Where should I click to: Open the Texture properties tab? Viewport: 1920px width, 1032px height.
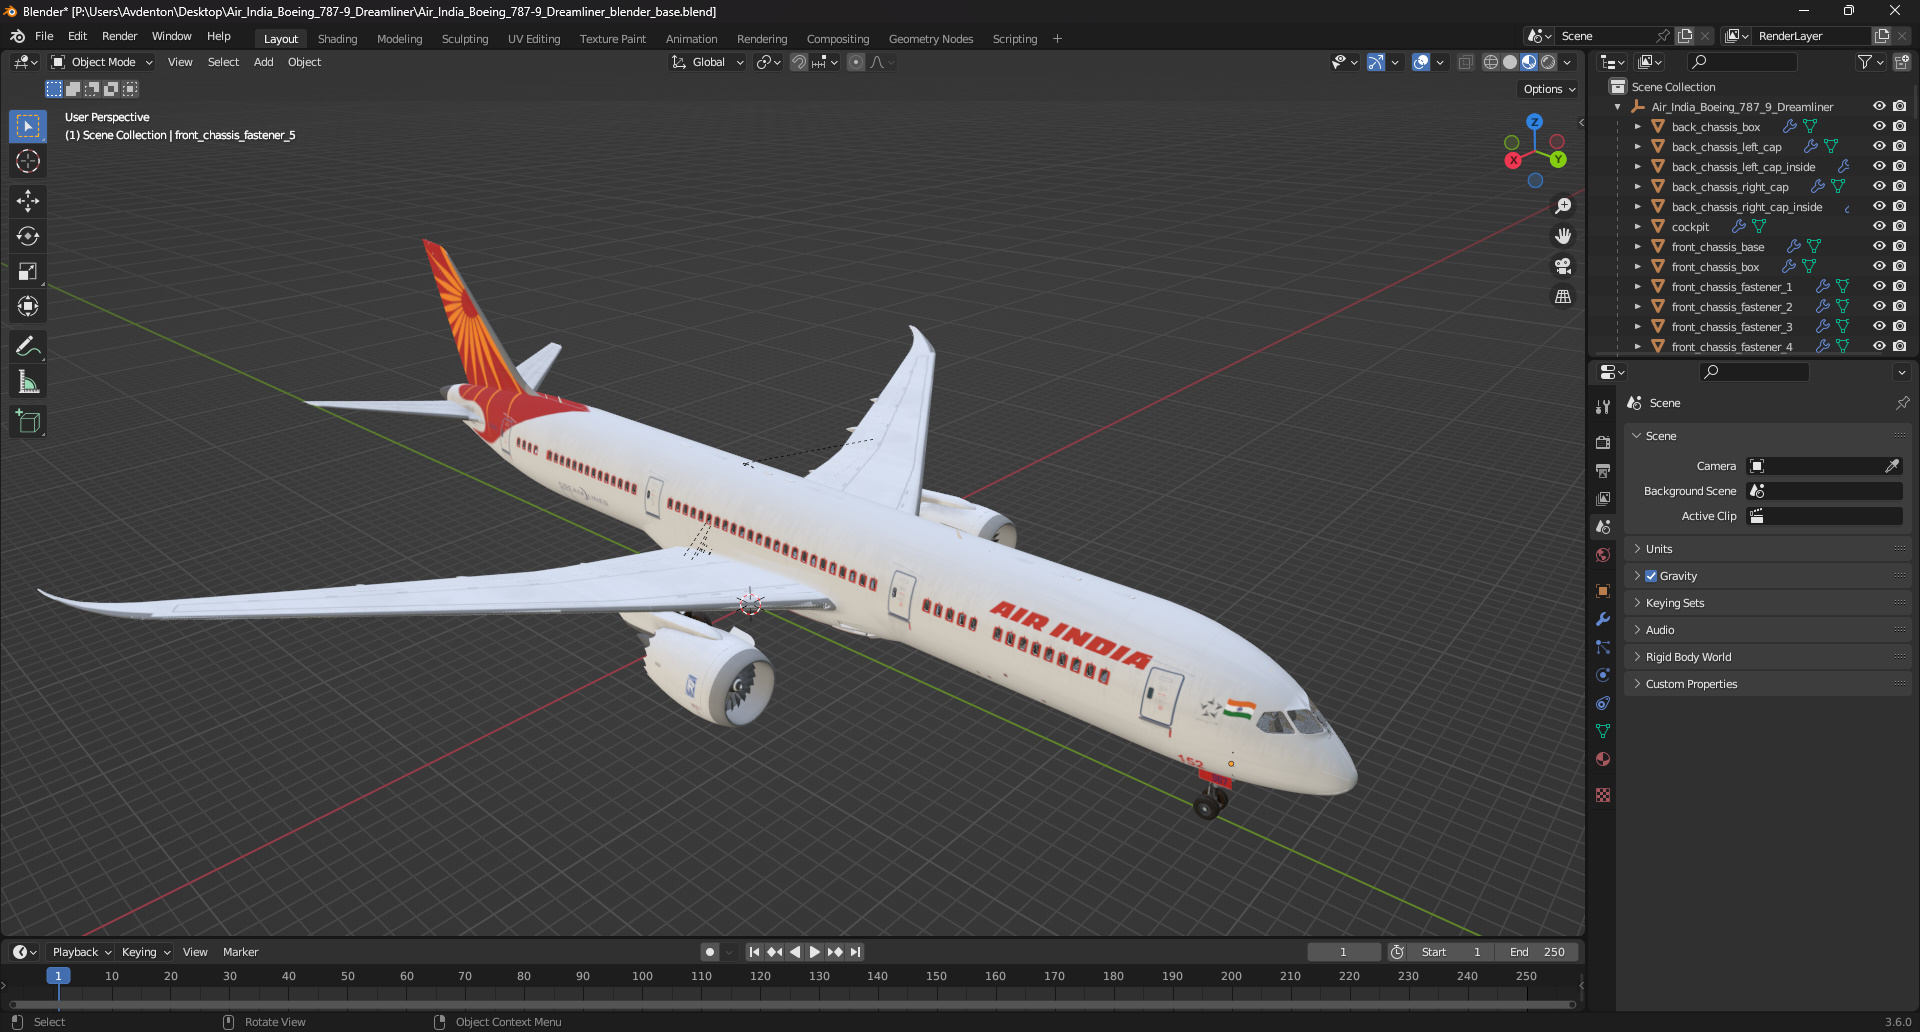(x=1603, y=795)
